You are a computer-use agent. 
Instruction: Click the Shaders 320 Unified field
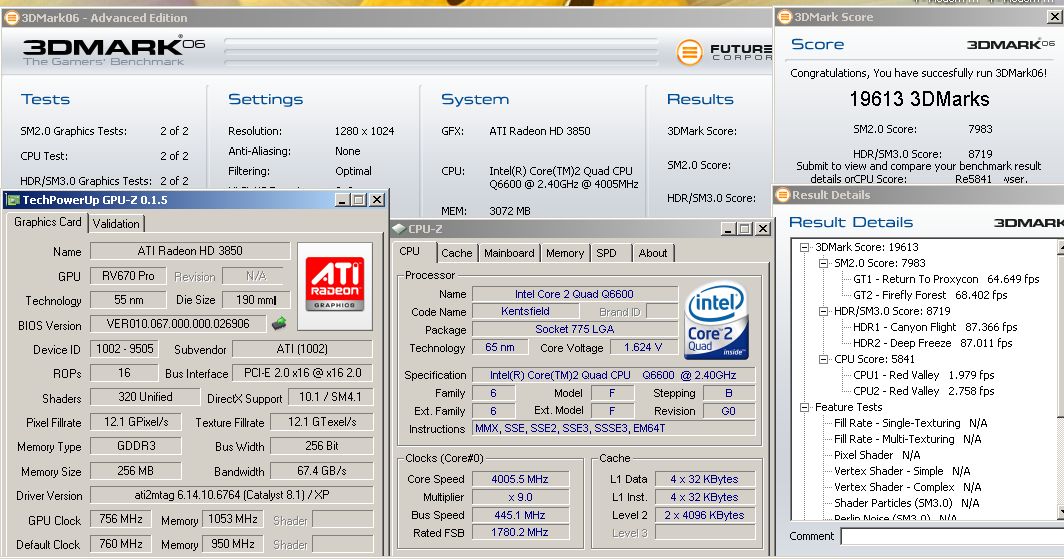(145, 397)
